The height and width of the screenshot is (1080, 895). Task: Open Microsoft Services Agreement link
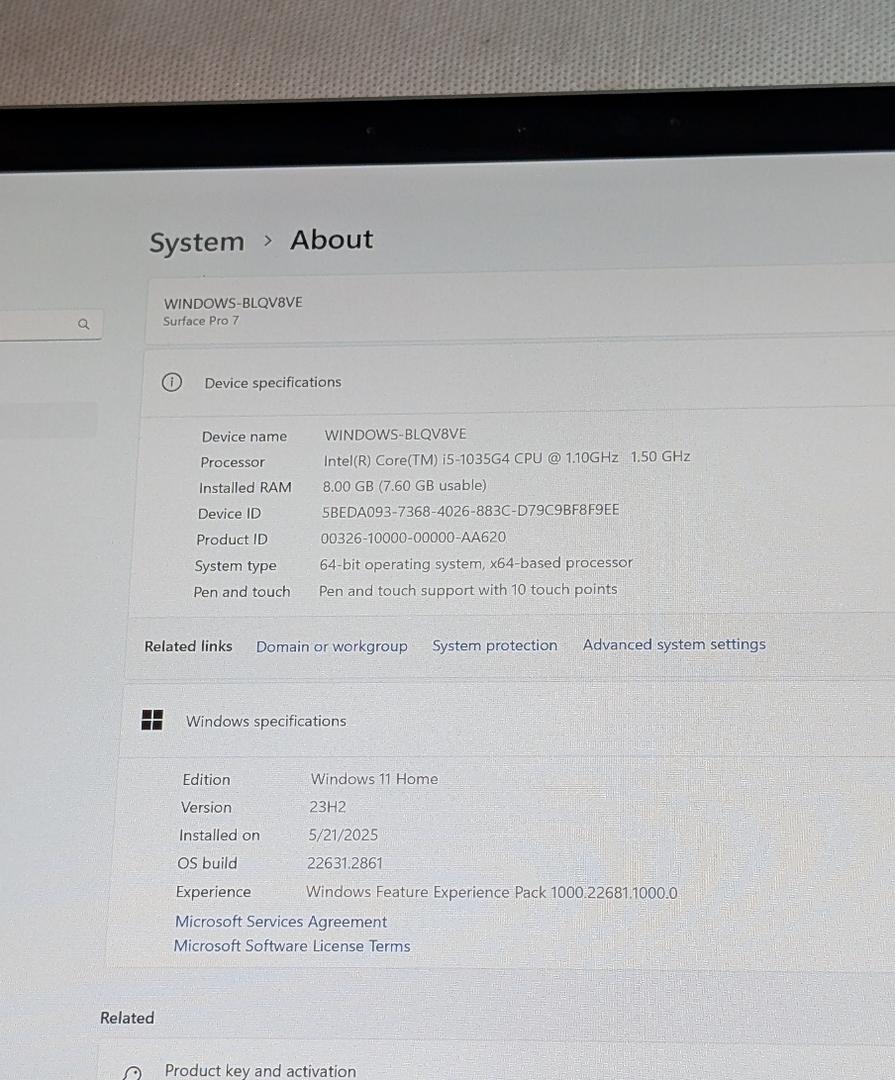(x=281, y=922)
